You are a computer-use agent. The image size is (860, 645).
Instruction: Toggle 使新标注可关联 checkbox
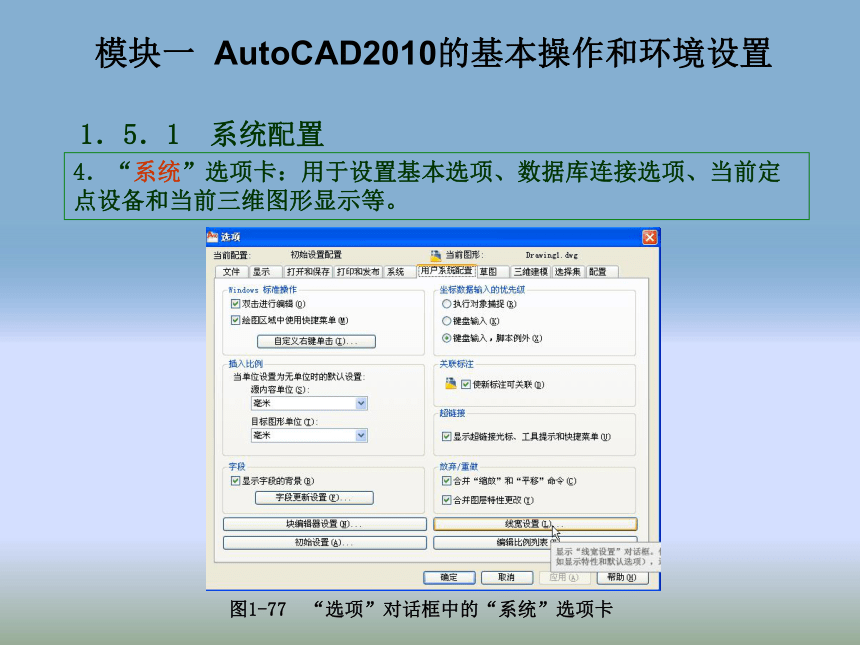click(466, 384)
